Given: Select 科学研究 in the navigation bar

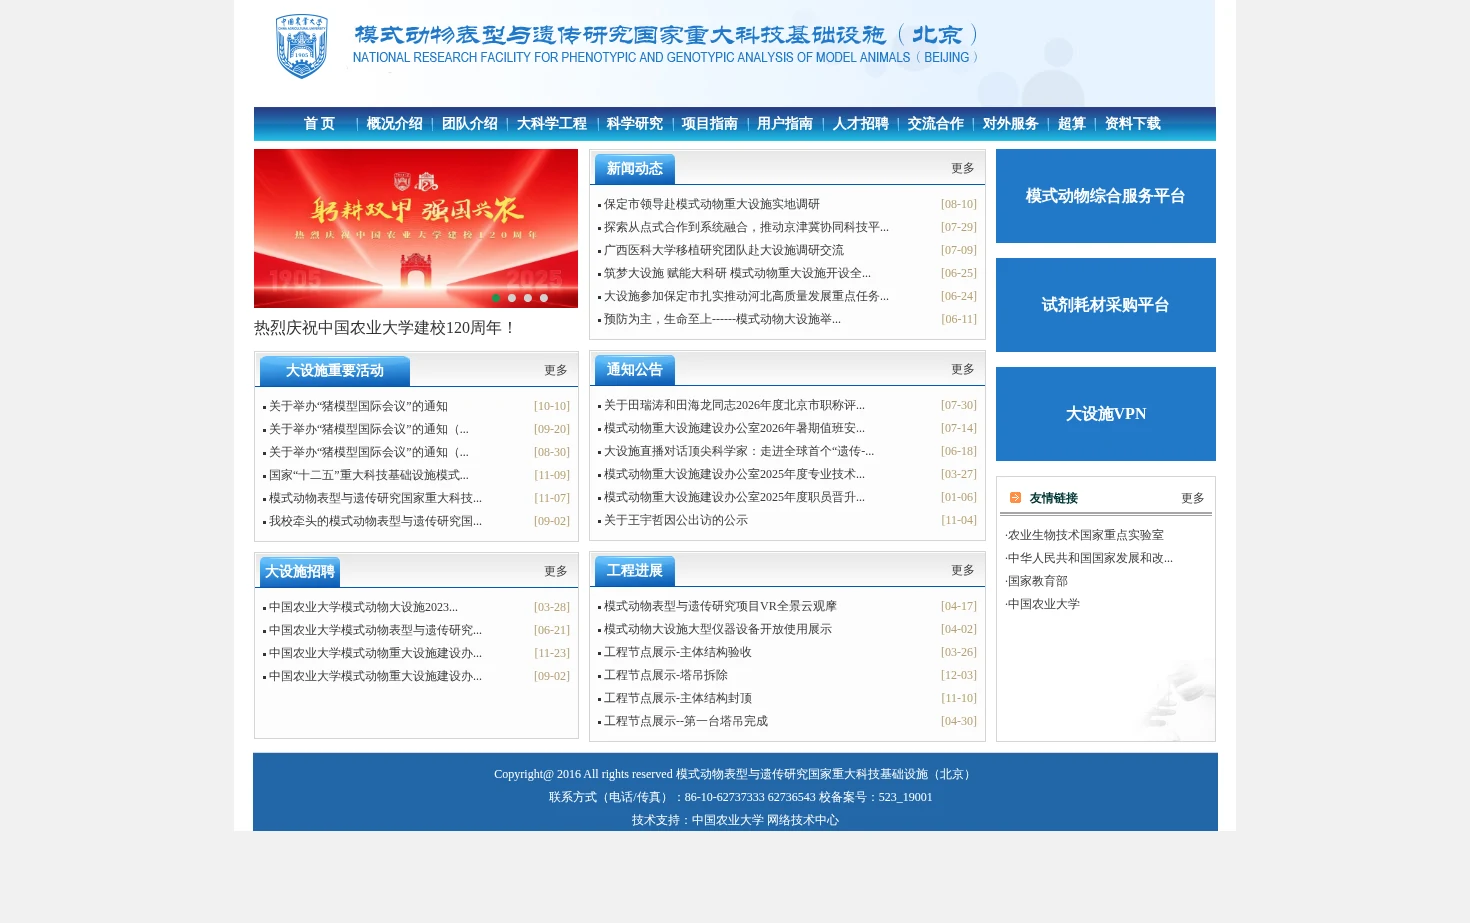Looking at the screenshot, I should coord(634,124).
